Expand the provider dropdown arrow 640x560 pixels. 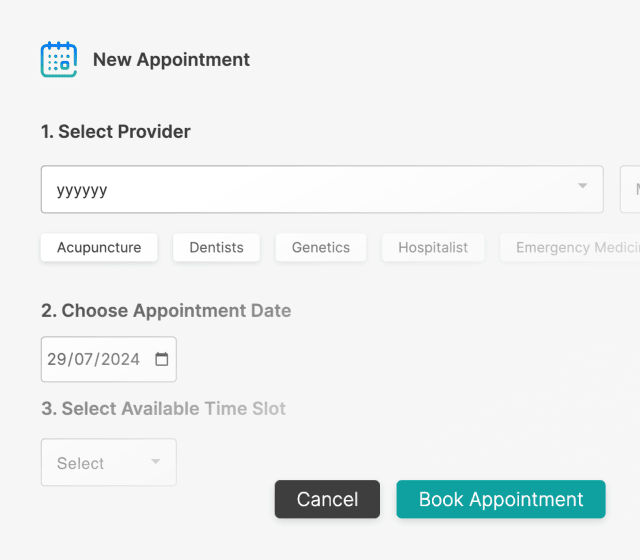point(583,187)
